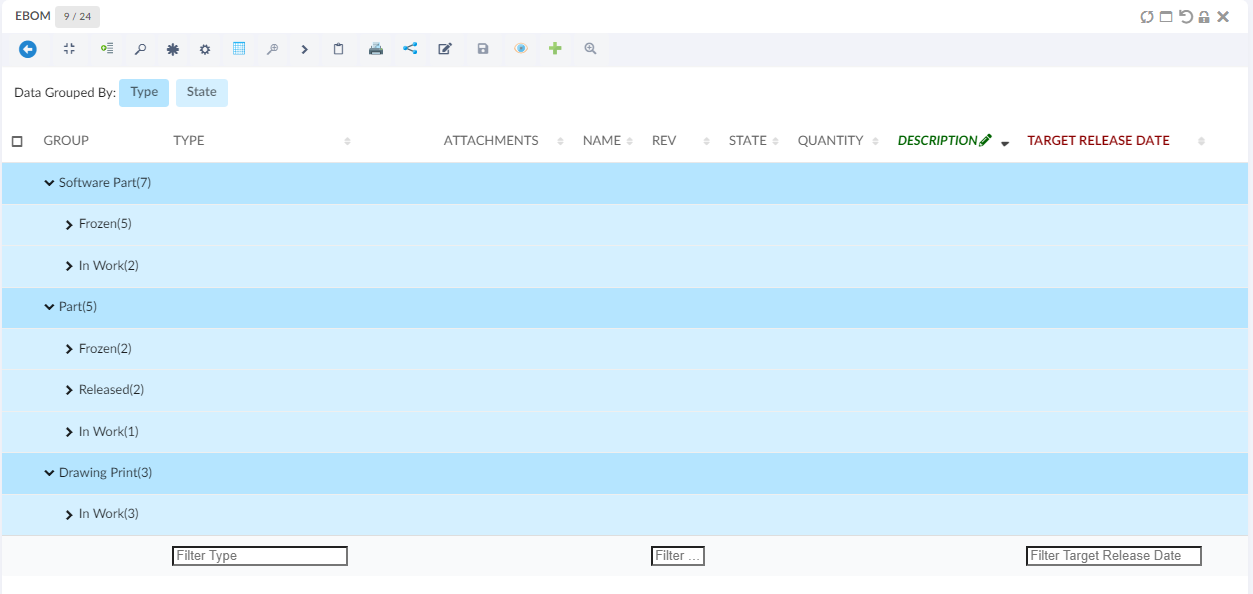Open the Description column dropdown arrow

point(1005,143)
